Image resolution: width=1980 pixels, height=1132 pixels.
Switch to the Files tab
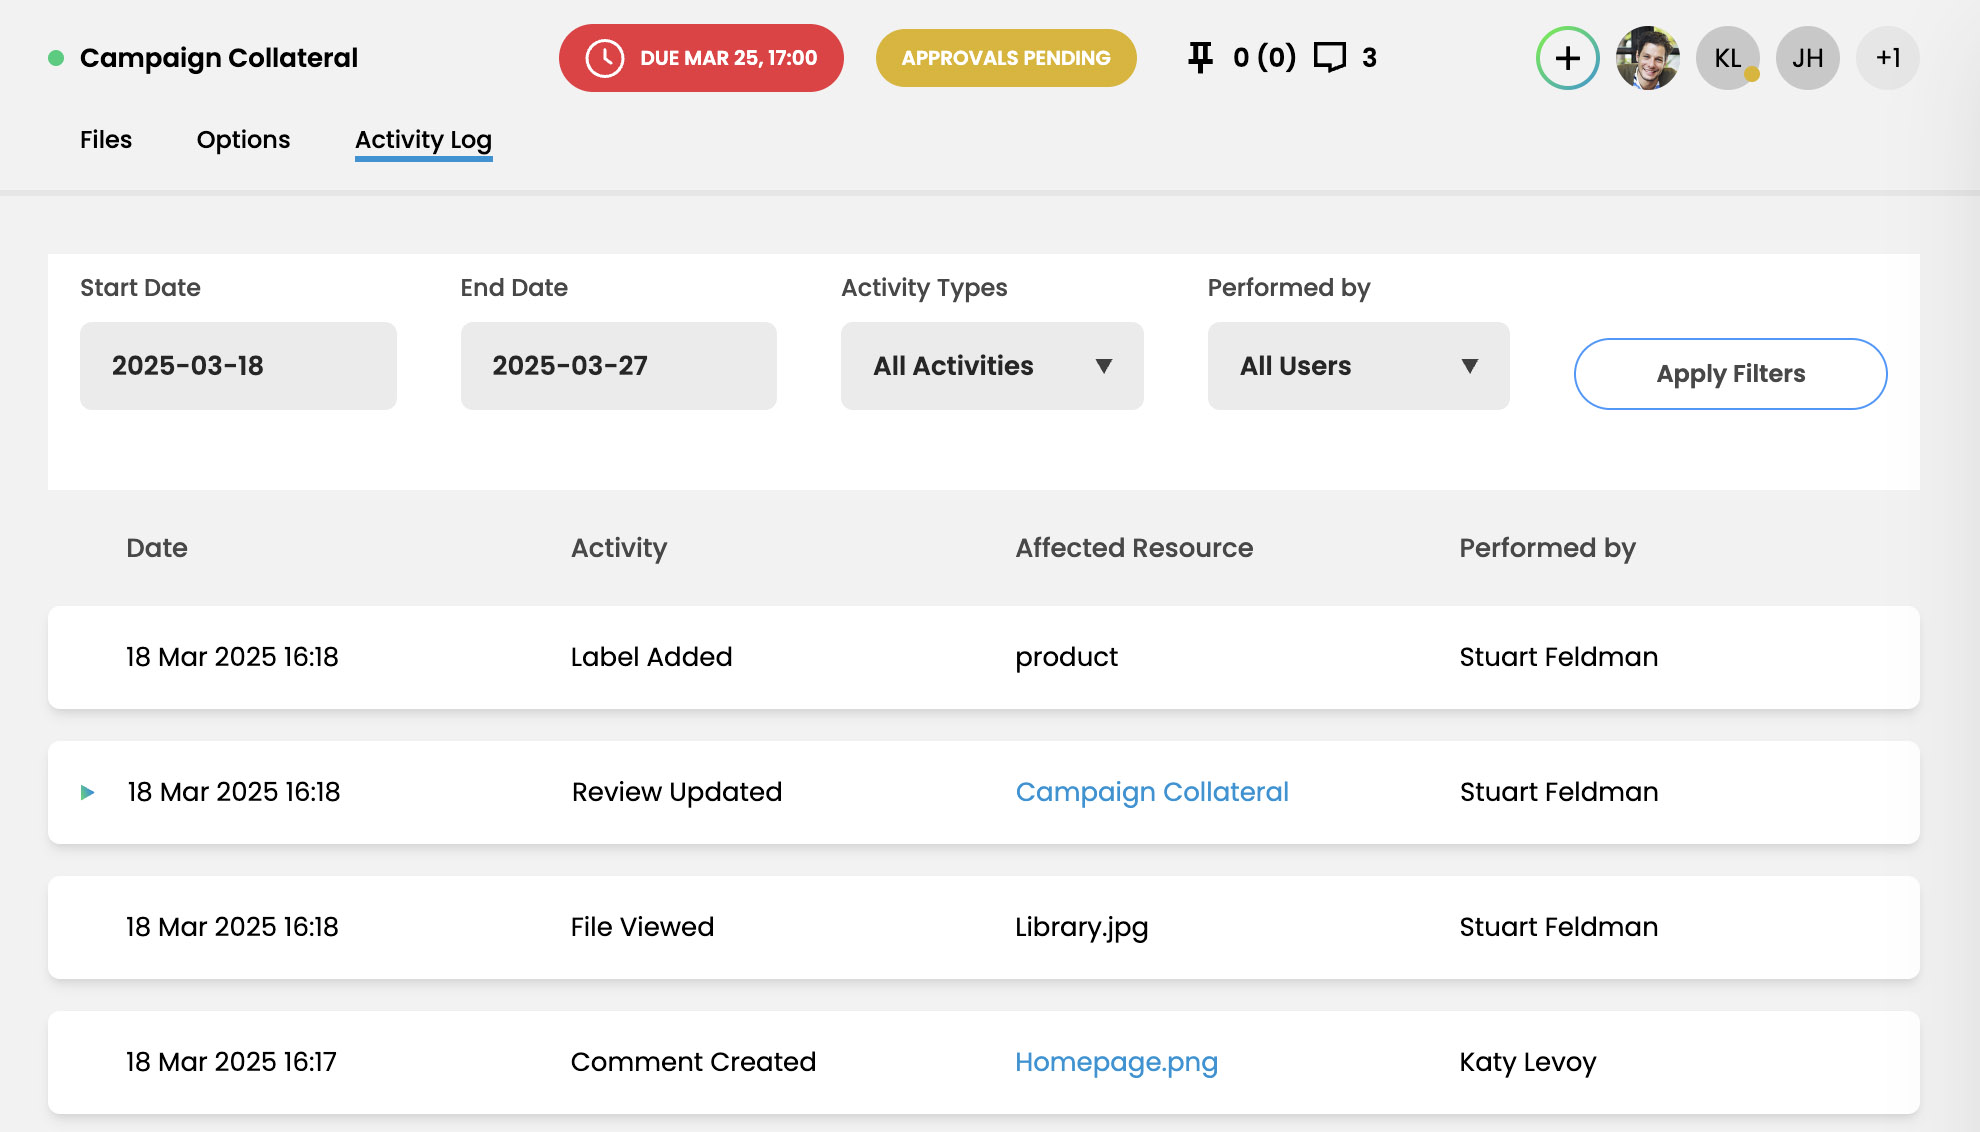click(x=106, y=140)
